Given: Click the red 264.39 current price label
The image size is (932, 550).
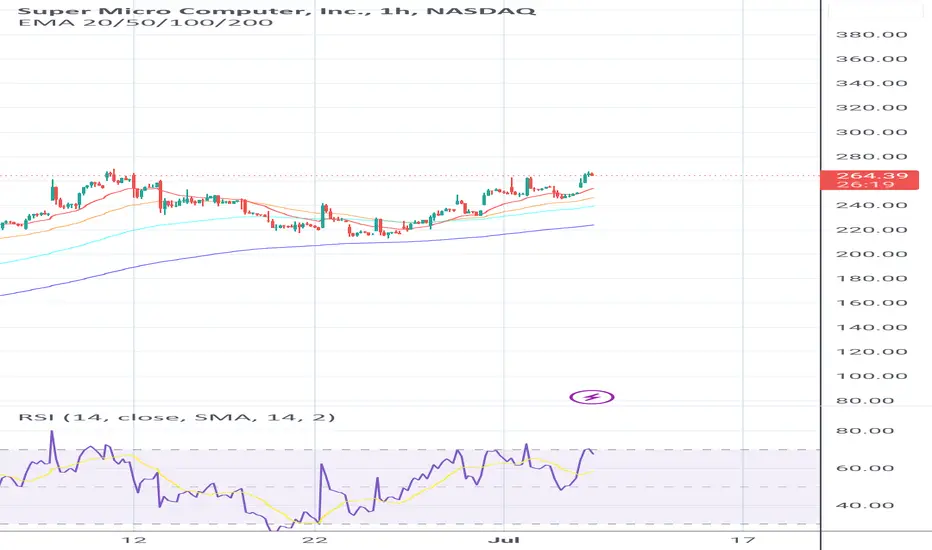Looking at the screenshot, I should coord(869,180).
